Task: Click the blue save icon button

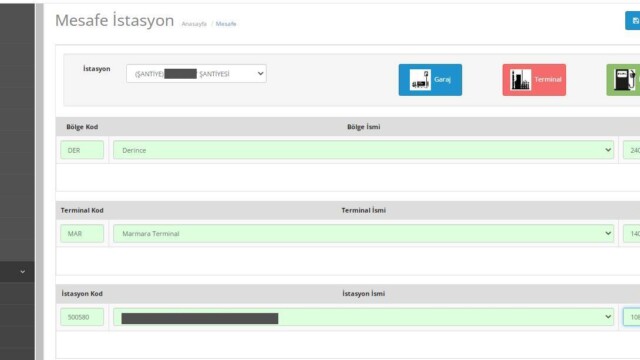Action: coord(633,20)
